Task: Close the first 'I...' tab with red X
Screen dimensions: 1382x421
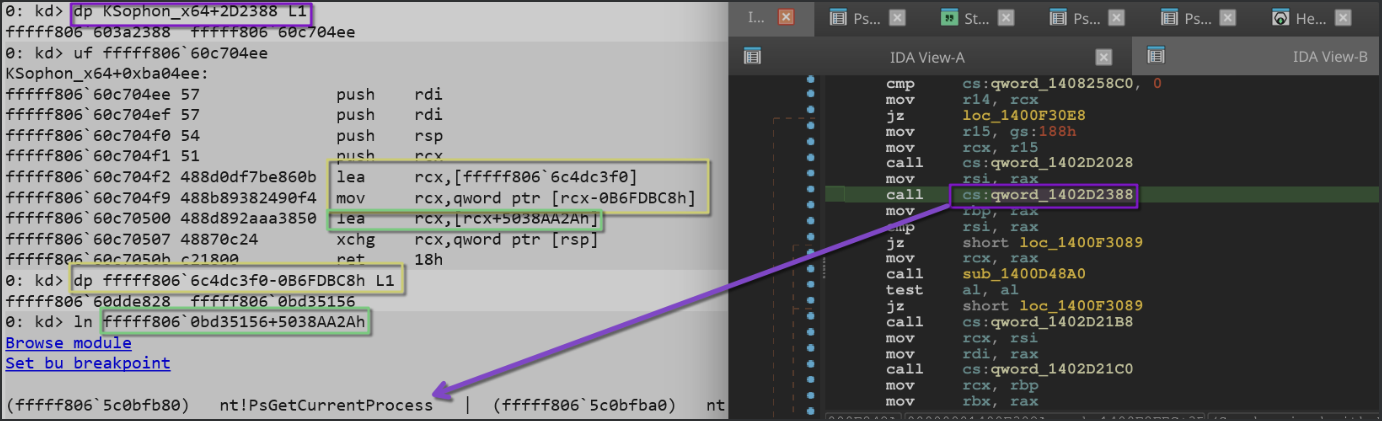Action: [x=786, y=17]
